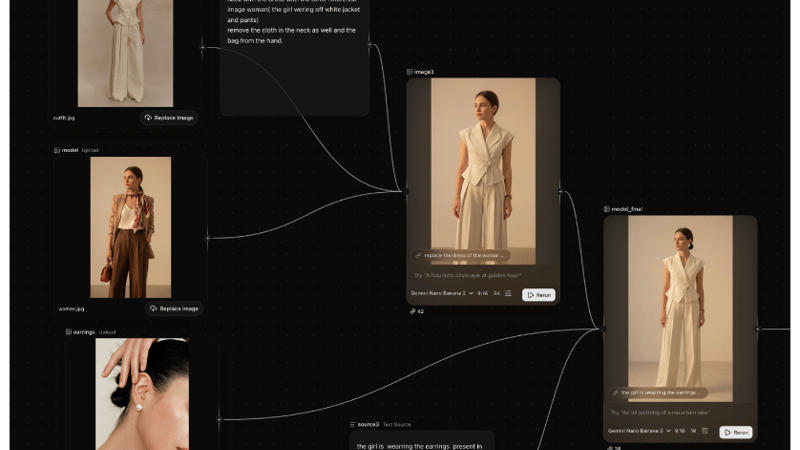Screen dimensions: 800x450
Task: Click Replace Image for outfit.jpg
Action: (169, 118)
